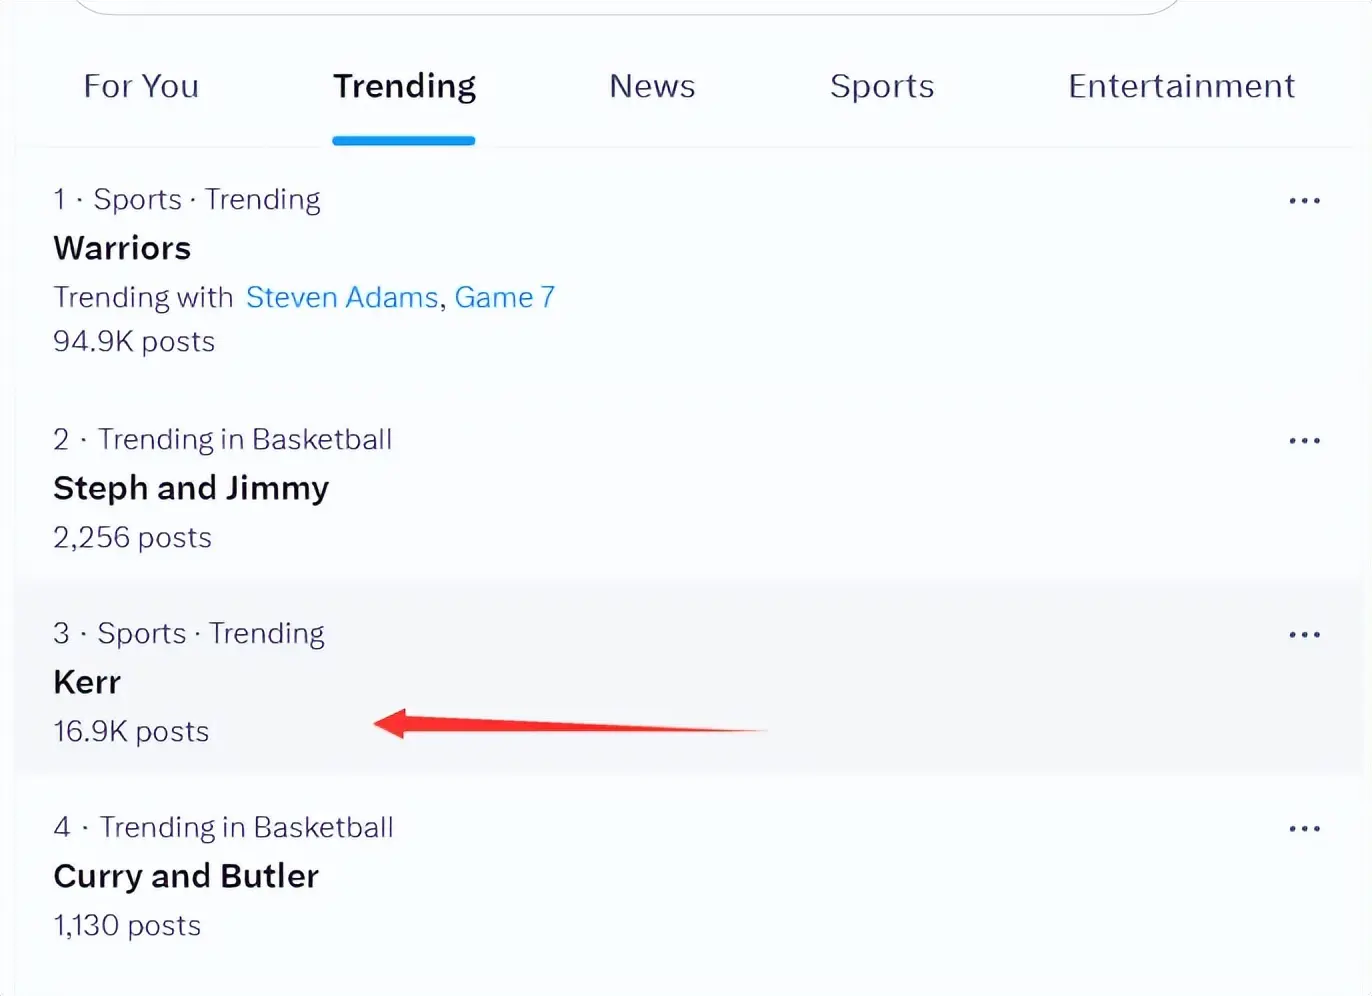Open the Warriors trending topic
This screenshot has height=996, width=1372.
[122, 248]
